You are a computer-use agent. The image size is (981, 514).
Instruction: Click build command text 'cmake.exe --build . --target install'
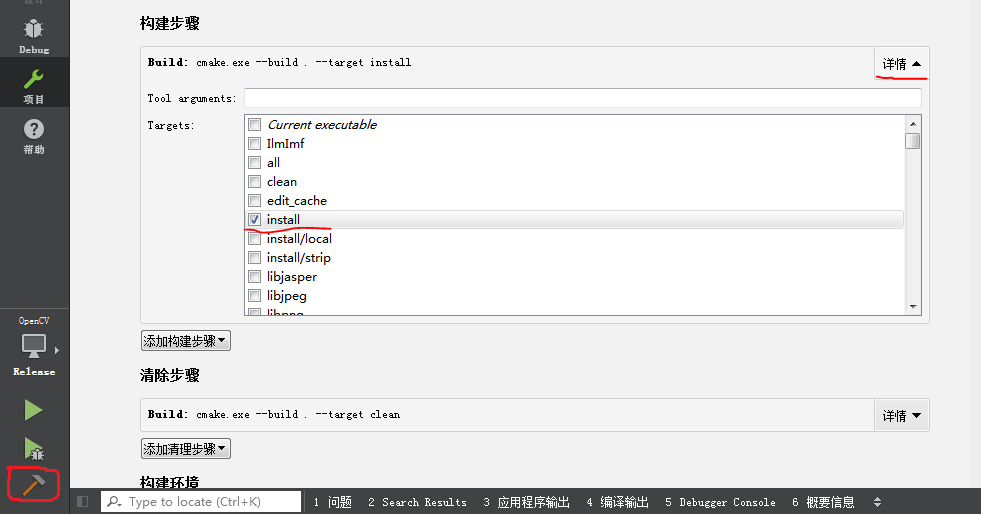(303, 63)
